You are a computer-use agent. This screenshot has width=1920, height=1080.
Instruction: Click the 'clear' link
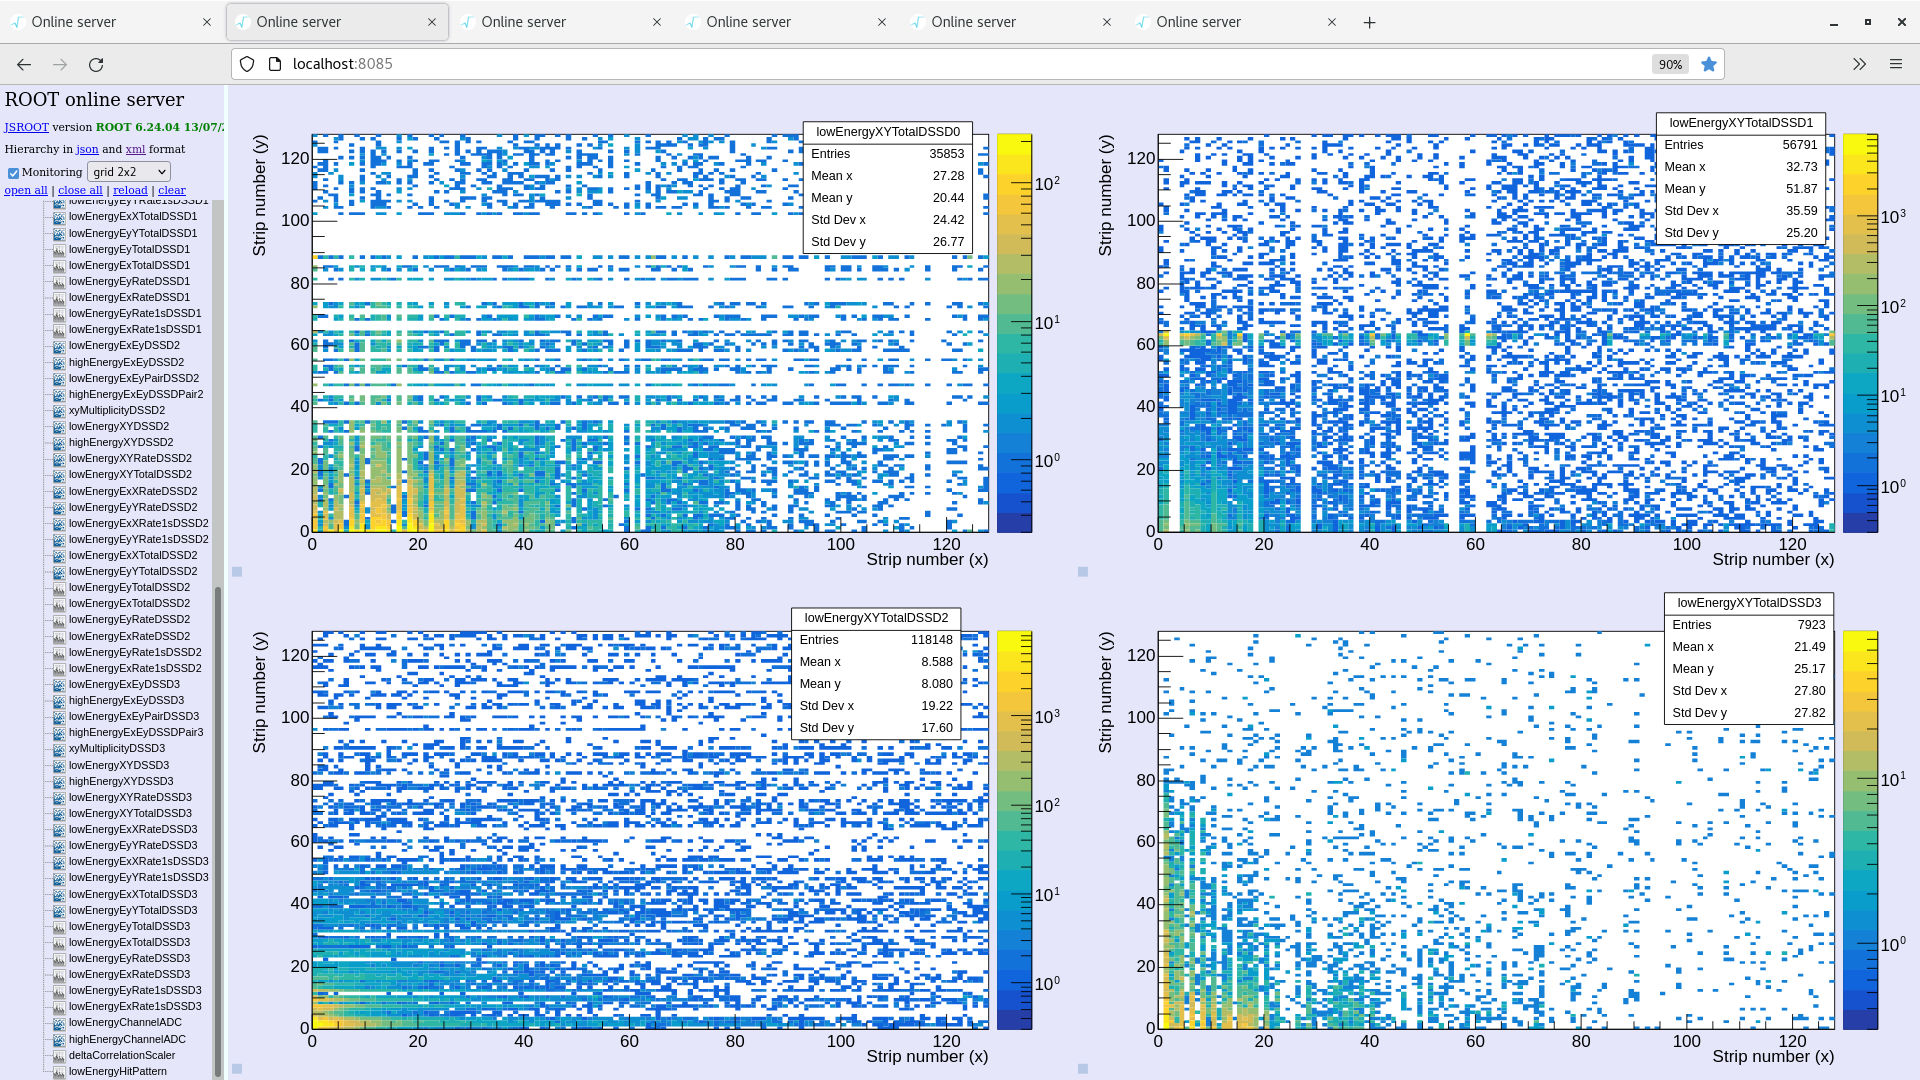point(171,190)
